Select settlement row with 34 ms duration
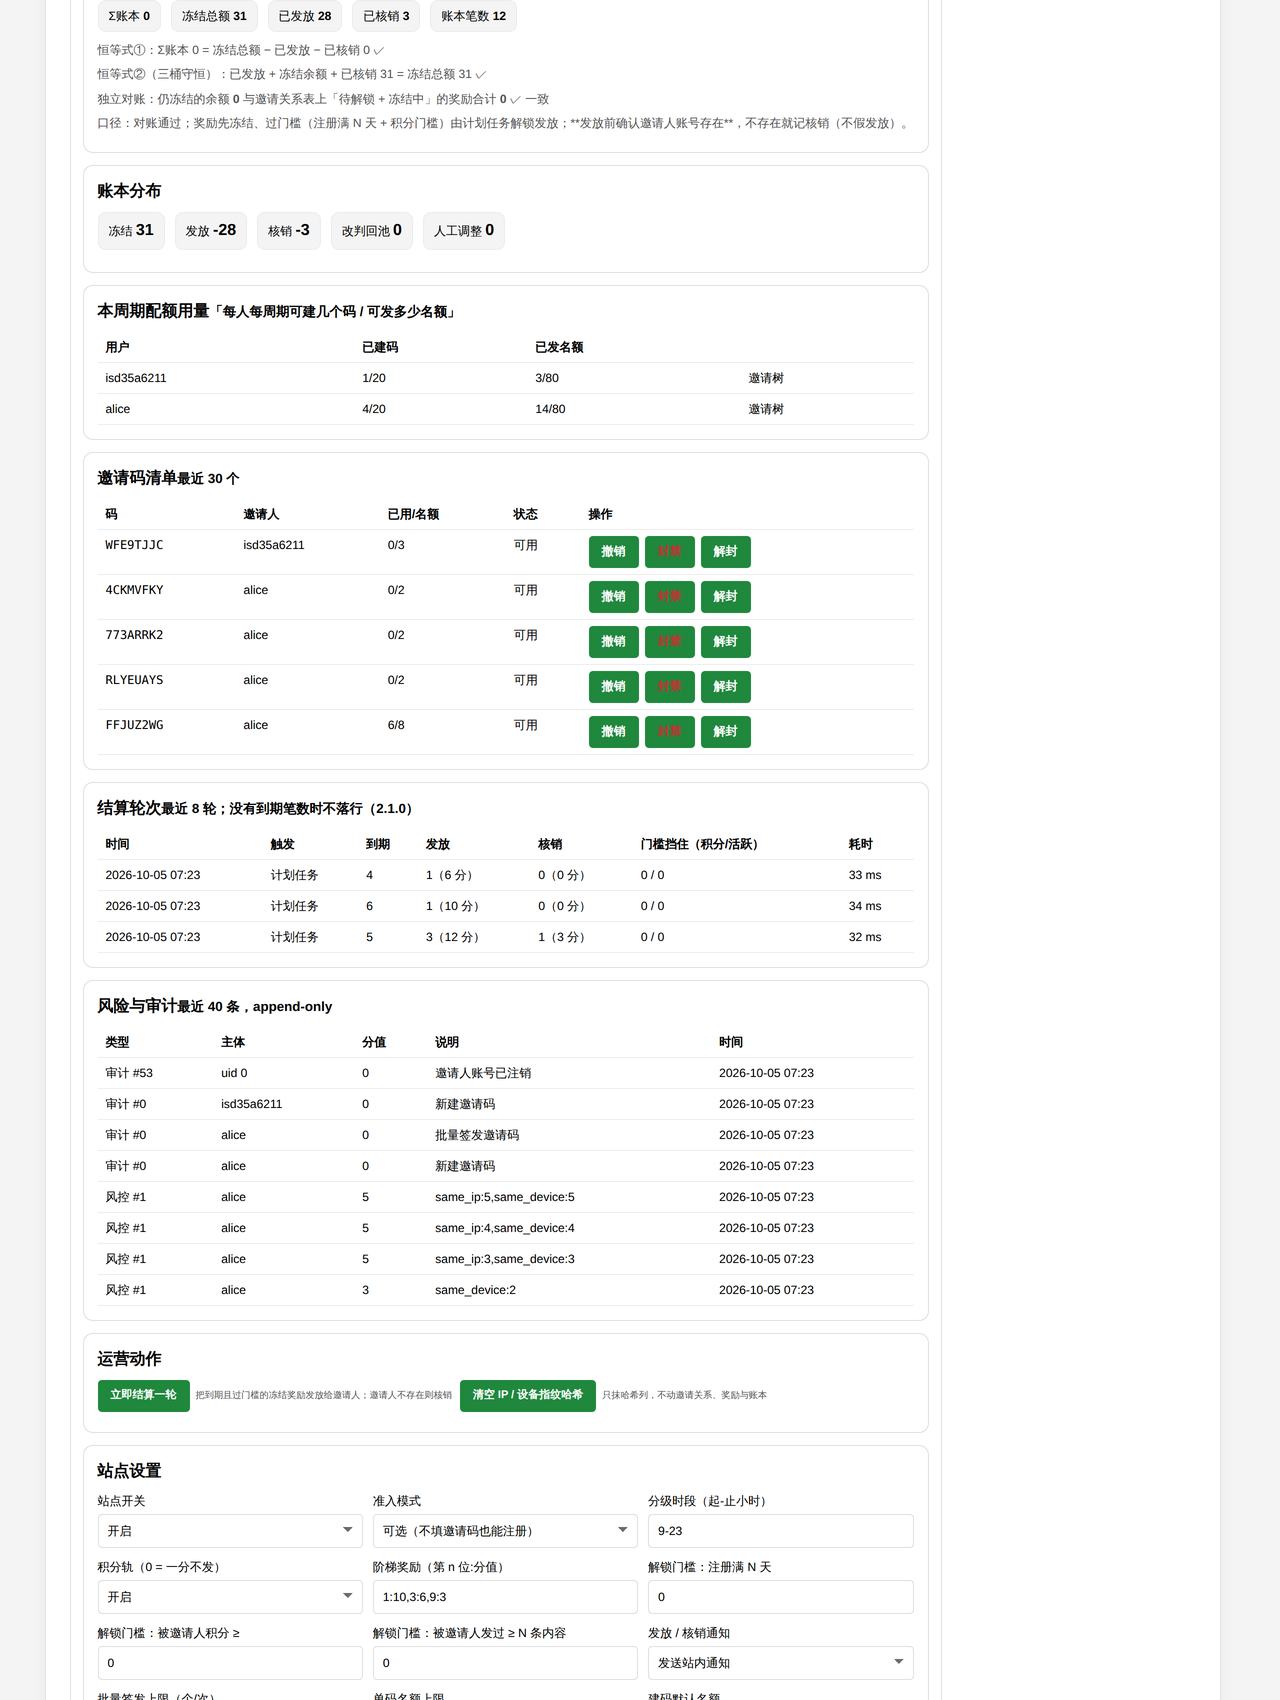This screenshot has height=1700, width=1280. click(x=505, y=906)
